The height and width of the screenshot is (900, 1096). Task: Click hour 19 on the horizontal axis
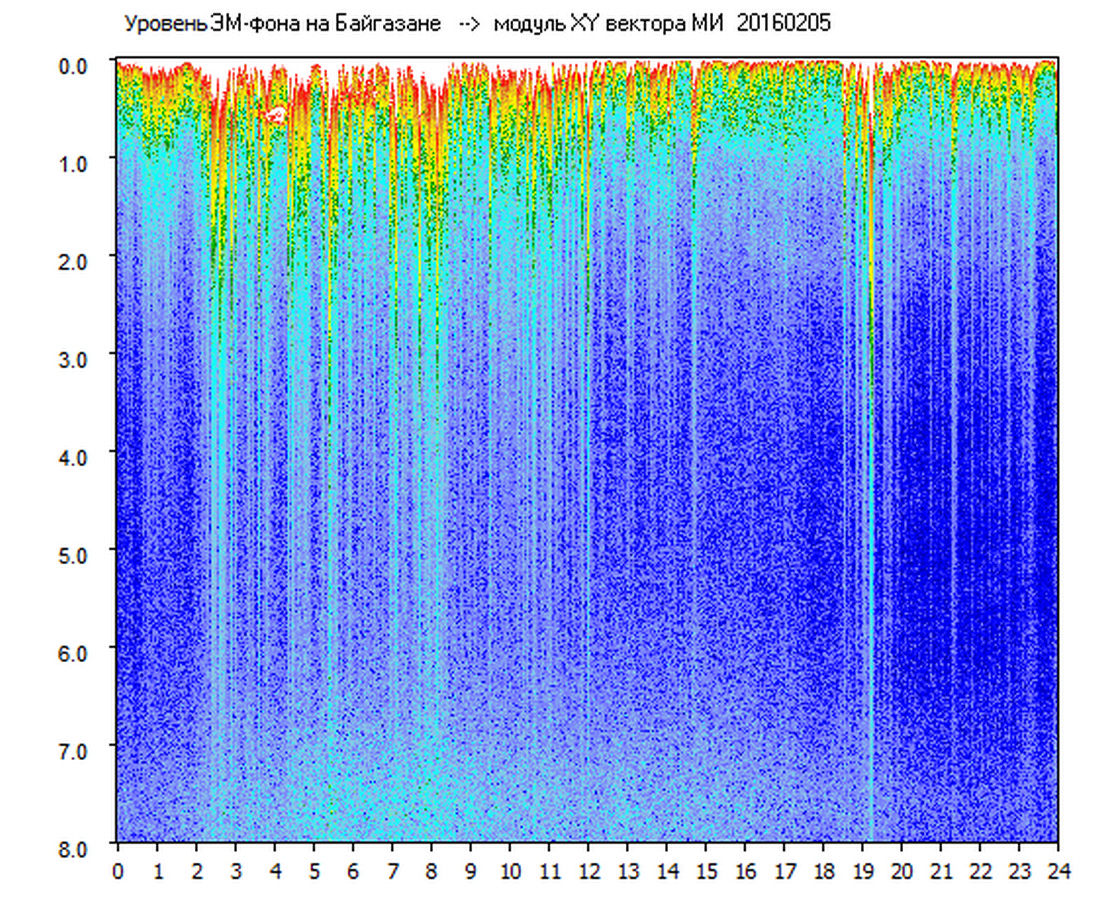click(x=863, y=870)
